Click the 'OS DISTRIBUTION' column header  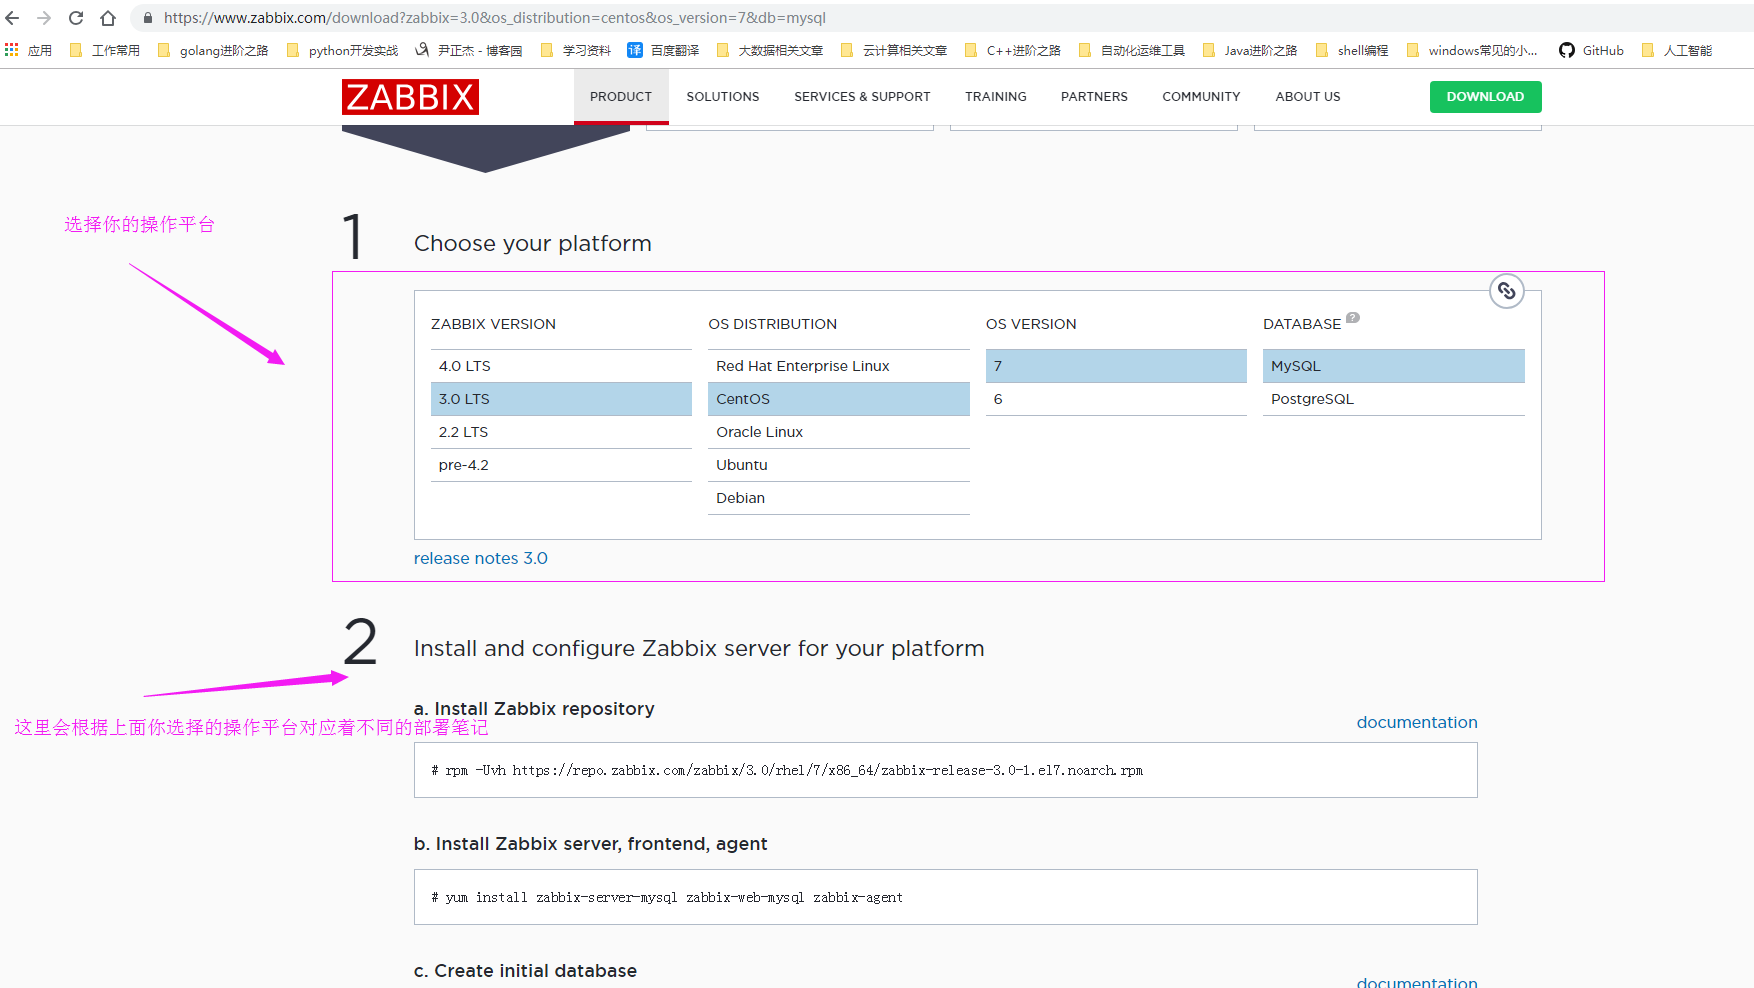(773, 324)
